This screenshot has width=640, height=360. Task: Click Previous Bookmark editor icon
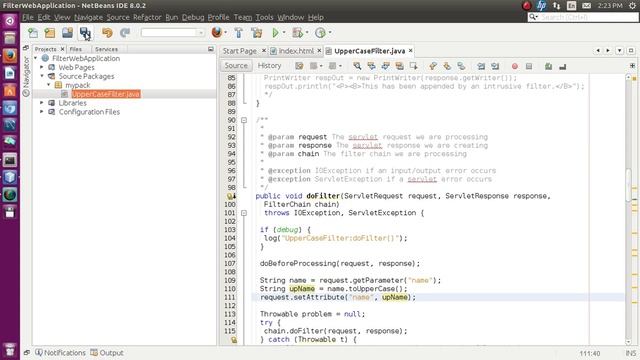click(x=433, y=66)
